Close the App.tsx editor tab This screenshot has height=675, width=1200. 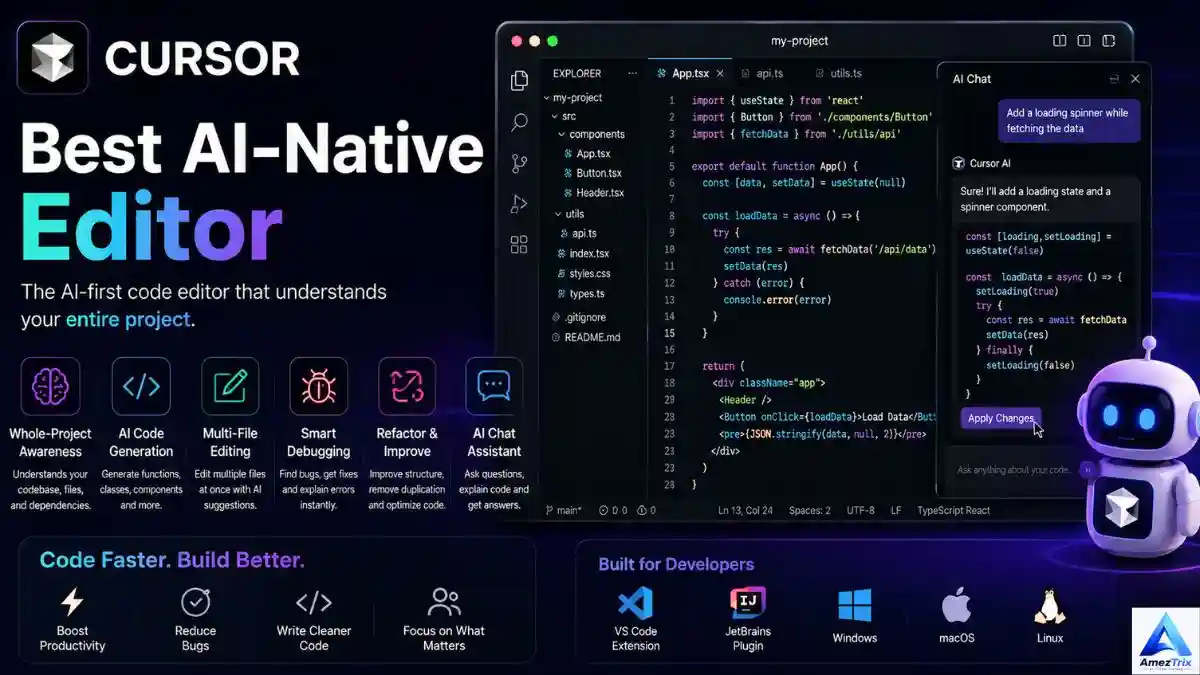pyautogui.click(x=720, y=74)
